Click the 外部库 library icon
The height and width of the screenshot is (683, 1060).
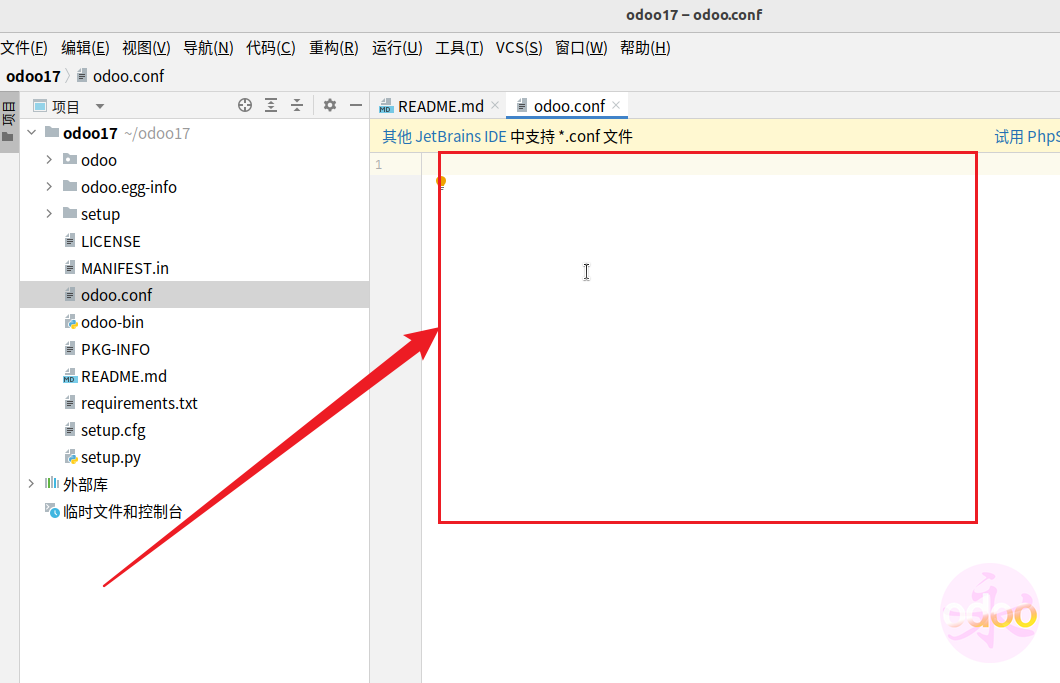point(51,484)
